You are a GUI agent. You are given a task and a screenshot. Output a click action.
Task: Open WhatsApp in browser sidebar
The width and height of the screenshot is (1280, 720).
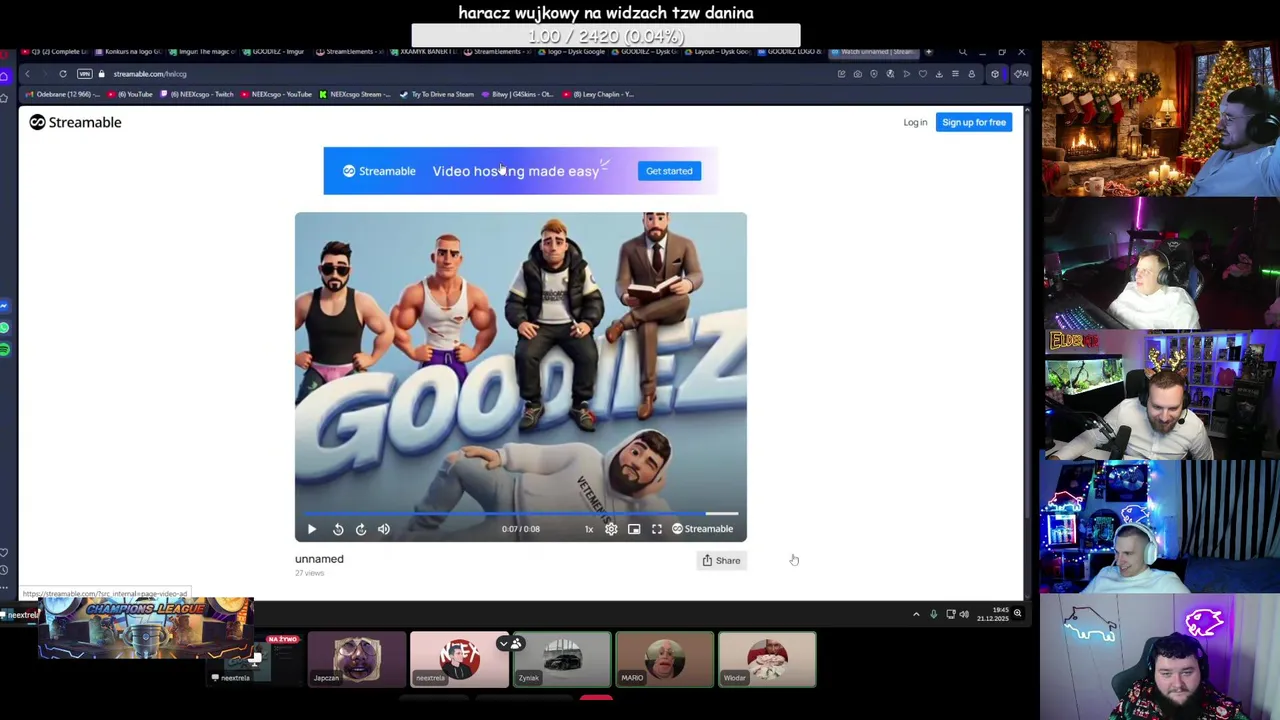(5, 328)
